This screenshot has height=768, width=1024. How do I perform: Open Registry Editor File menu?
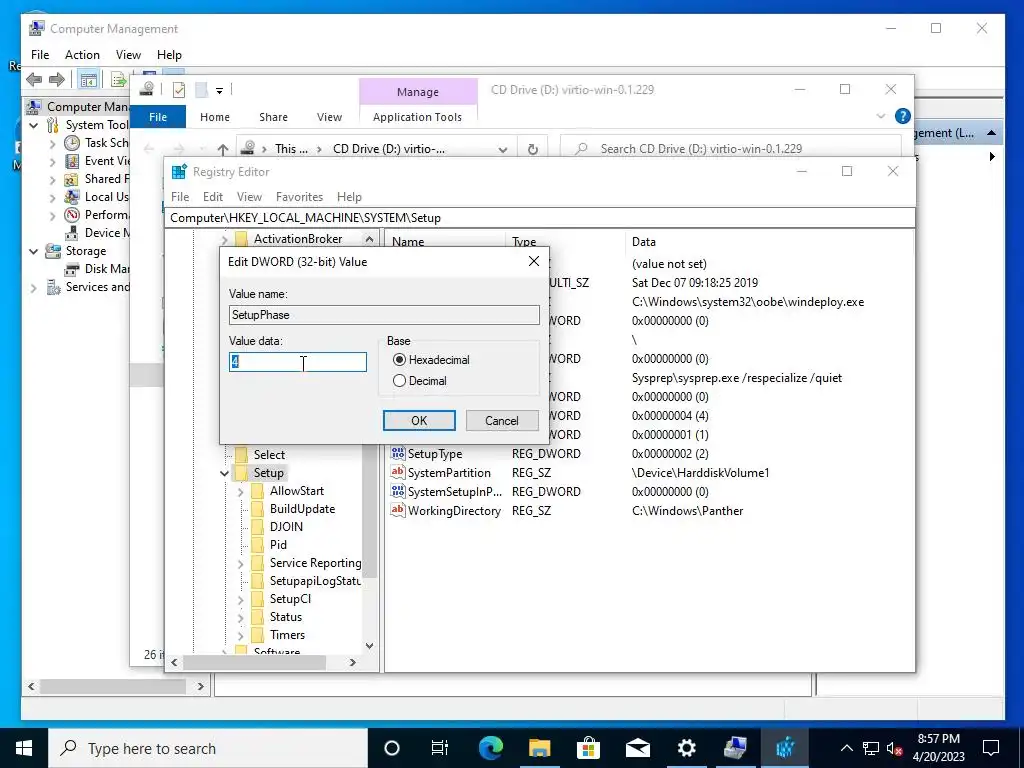(180, 197)
